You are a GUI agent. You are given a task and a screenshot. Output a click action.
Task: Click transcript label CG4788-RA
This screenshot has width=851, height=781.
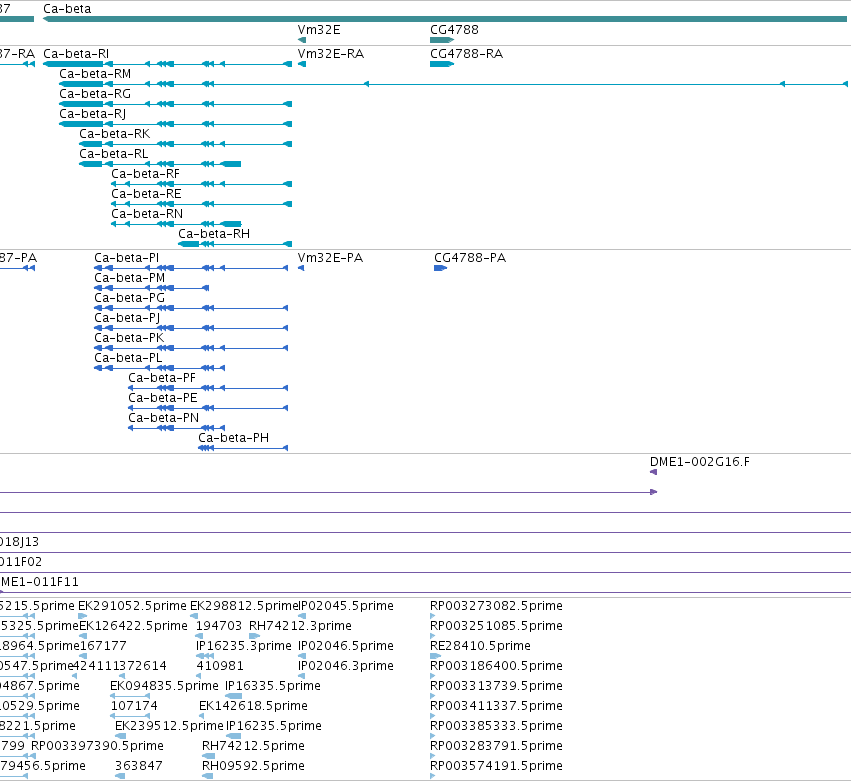467,54
